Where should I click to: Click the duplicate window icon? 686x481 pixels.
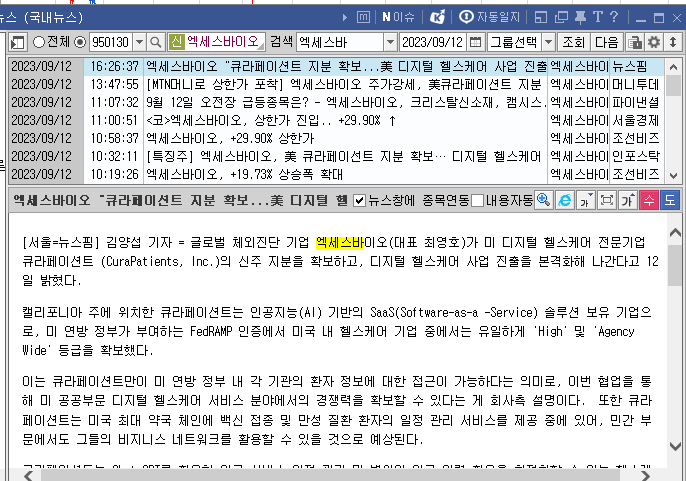coord(561,18)
